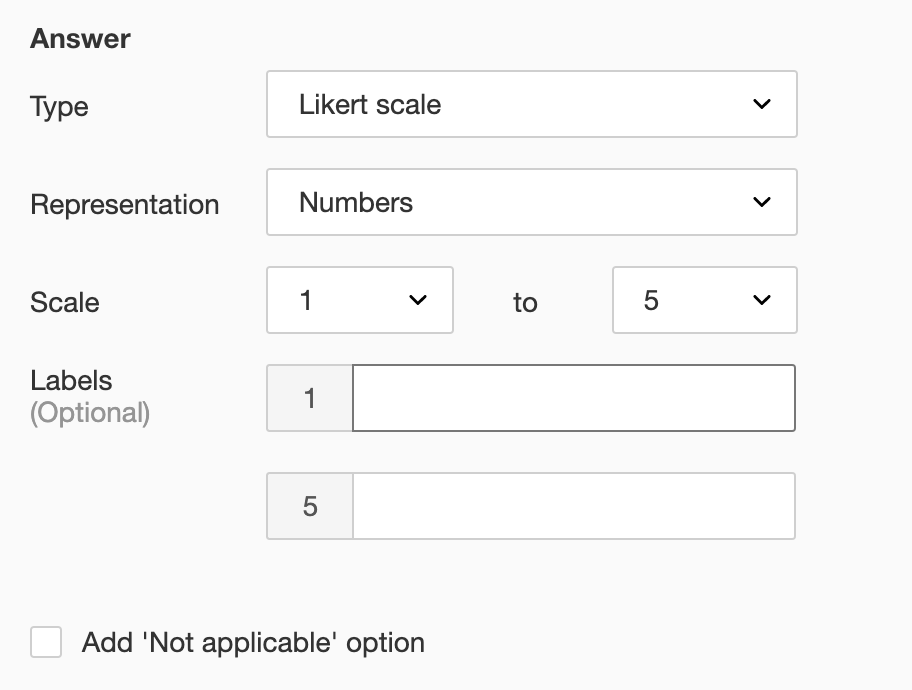Enable the 'Not applicable' option checkbox
This screenshot has height=690, width=912.
click(x=46, y=642)
